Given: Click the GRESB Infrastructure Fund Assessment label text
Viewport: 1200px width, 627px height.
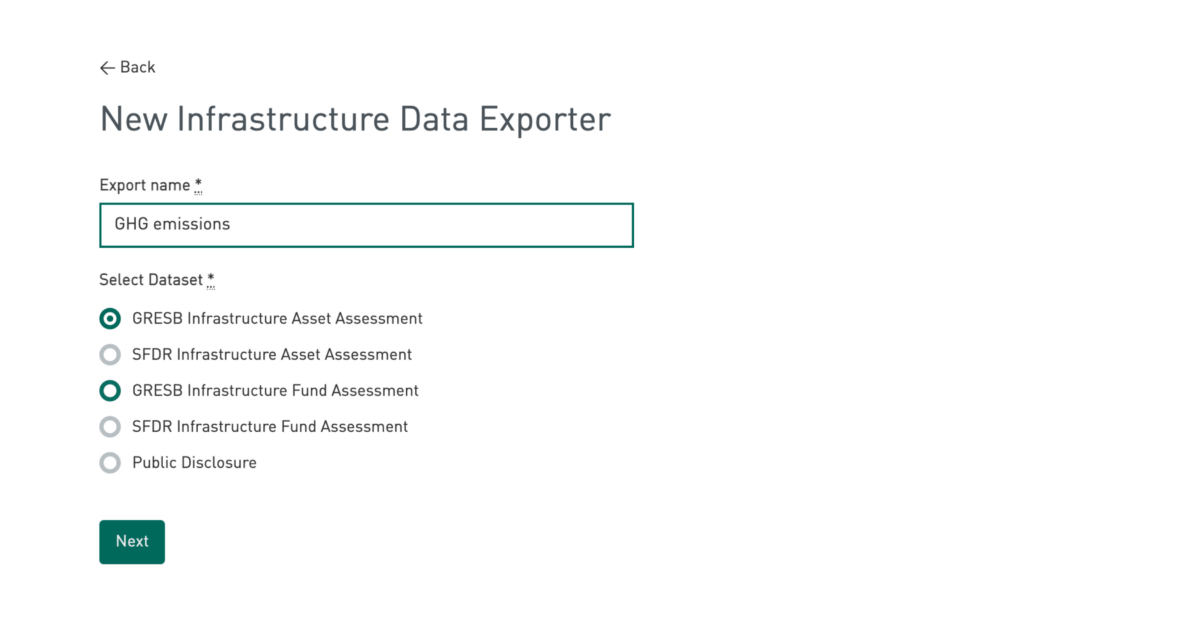Looking at the screenshot, I should (275, 391).
